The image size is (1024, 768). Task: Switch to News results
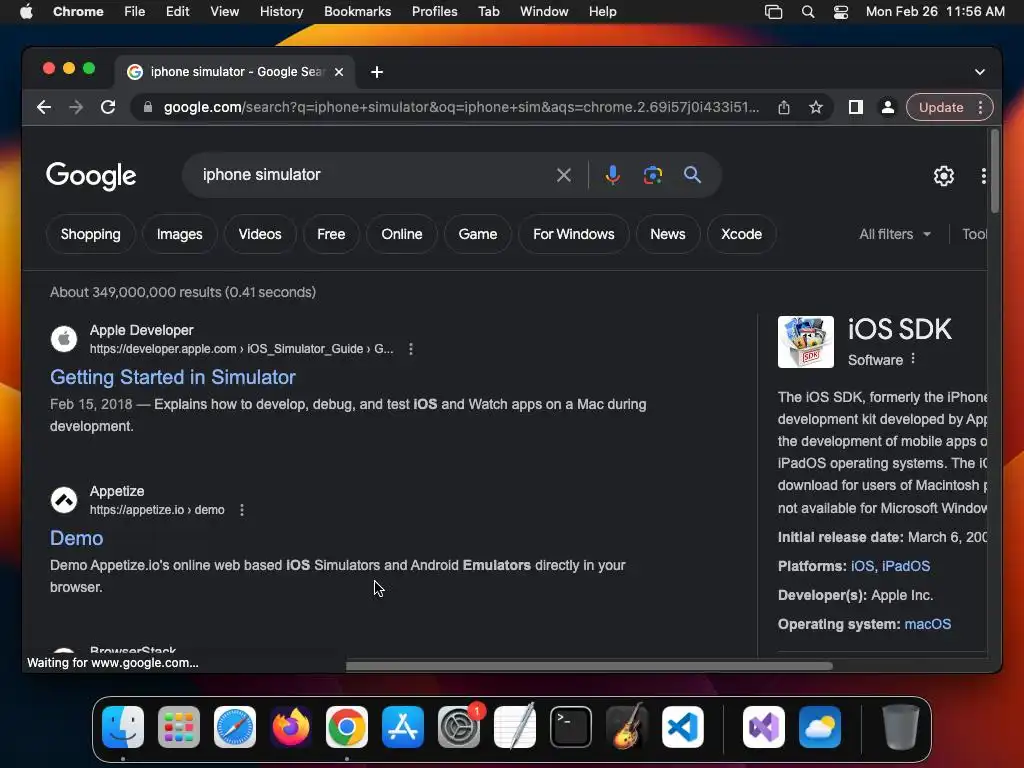[x=667, y=234]
